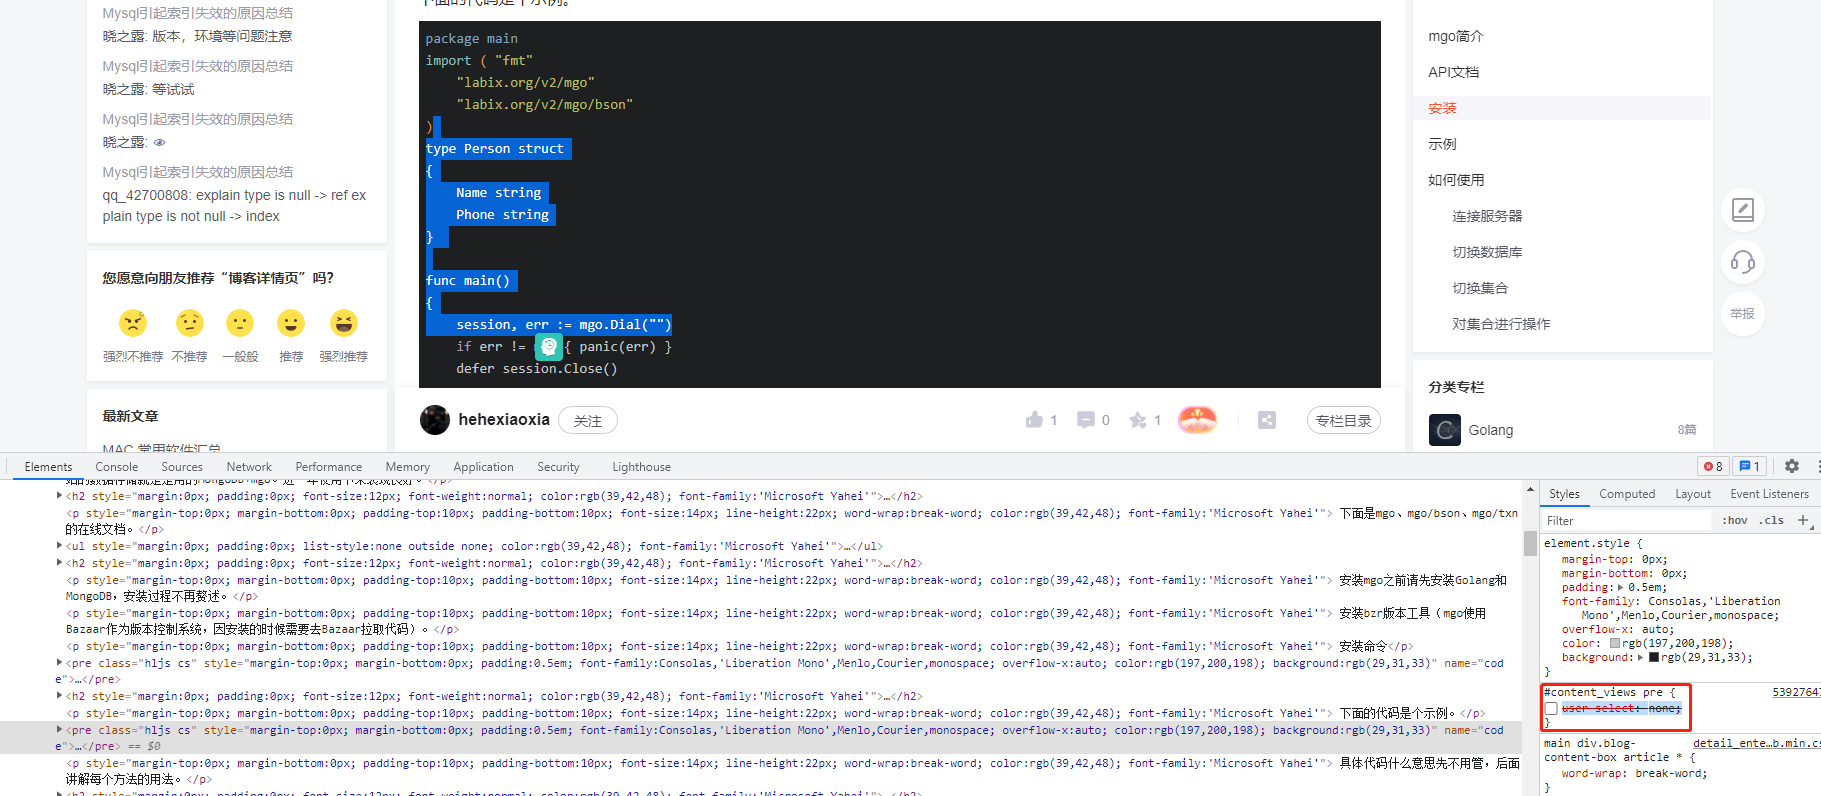This screenshot has height=796, width=1821.
Task: Toggle the :hov element state panel
Action: point(1735,520)
